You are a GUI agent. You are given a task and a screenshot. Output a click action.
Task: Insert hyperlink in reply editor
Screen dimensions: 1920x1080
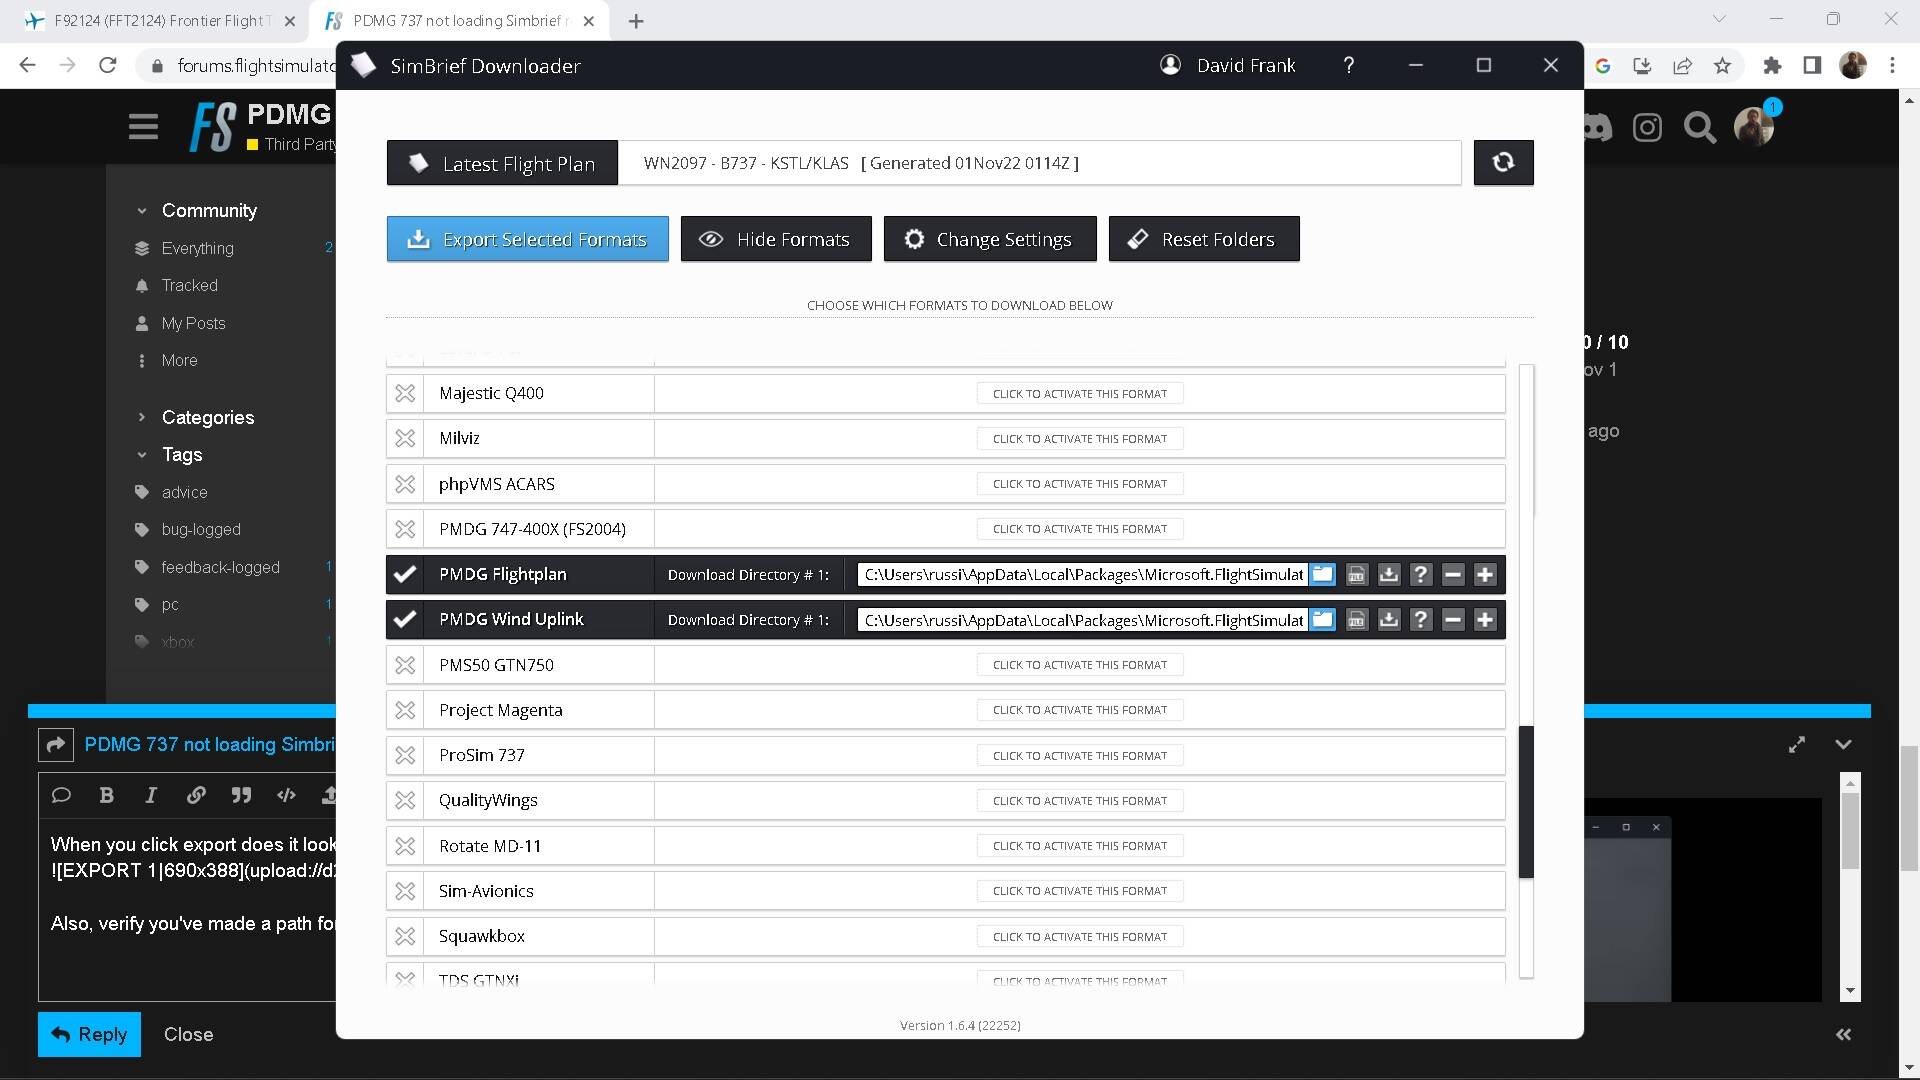coord(196,795)
